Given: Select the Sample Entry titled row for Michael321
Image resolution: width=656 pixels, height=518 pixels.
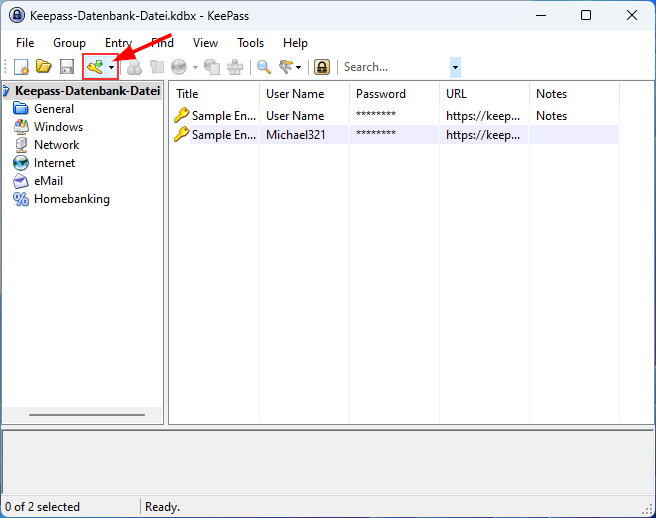Looking at the screenshot, I should coord(224,135).
